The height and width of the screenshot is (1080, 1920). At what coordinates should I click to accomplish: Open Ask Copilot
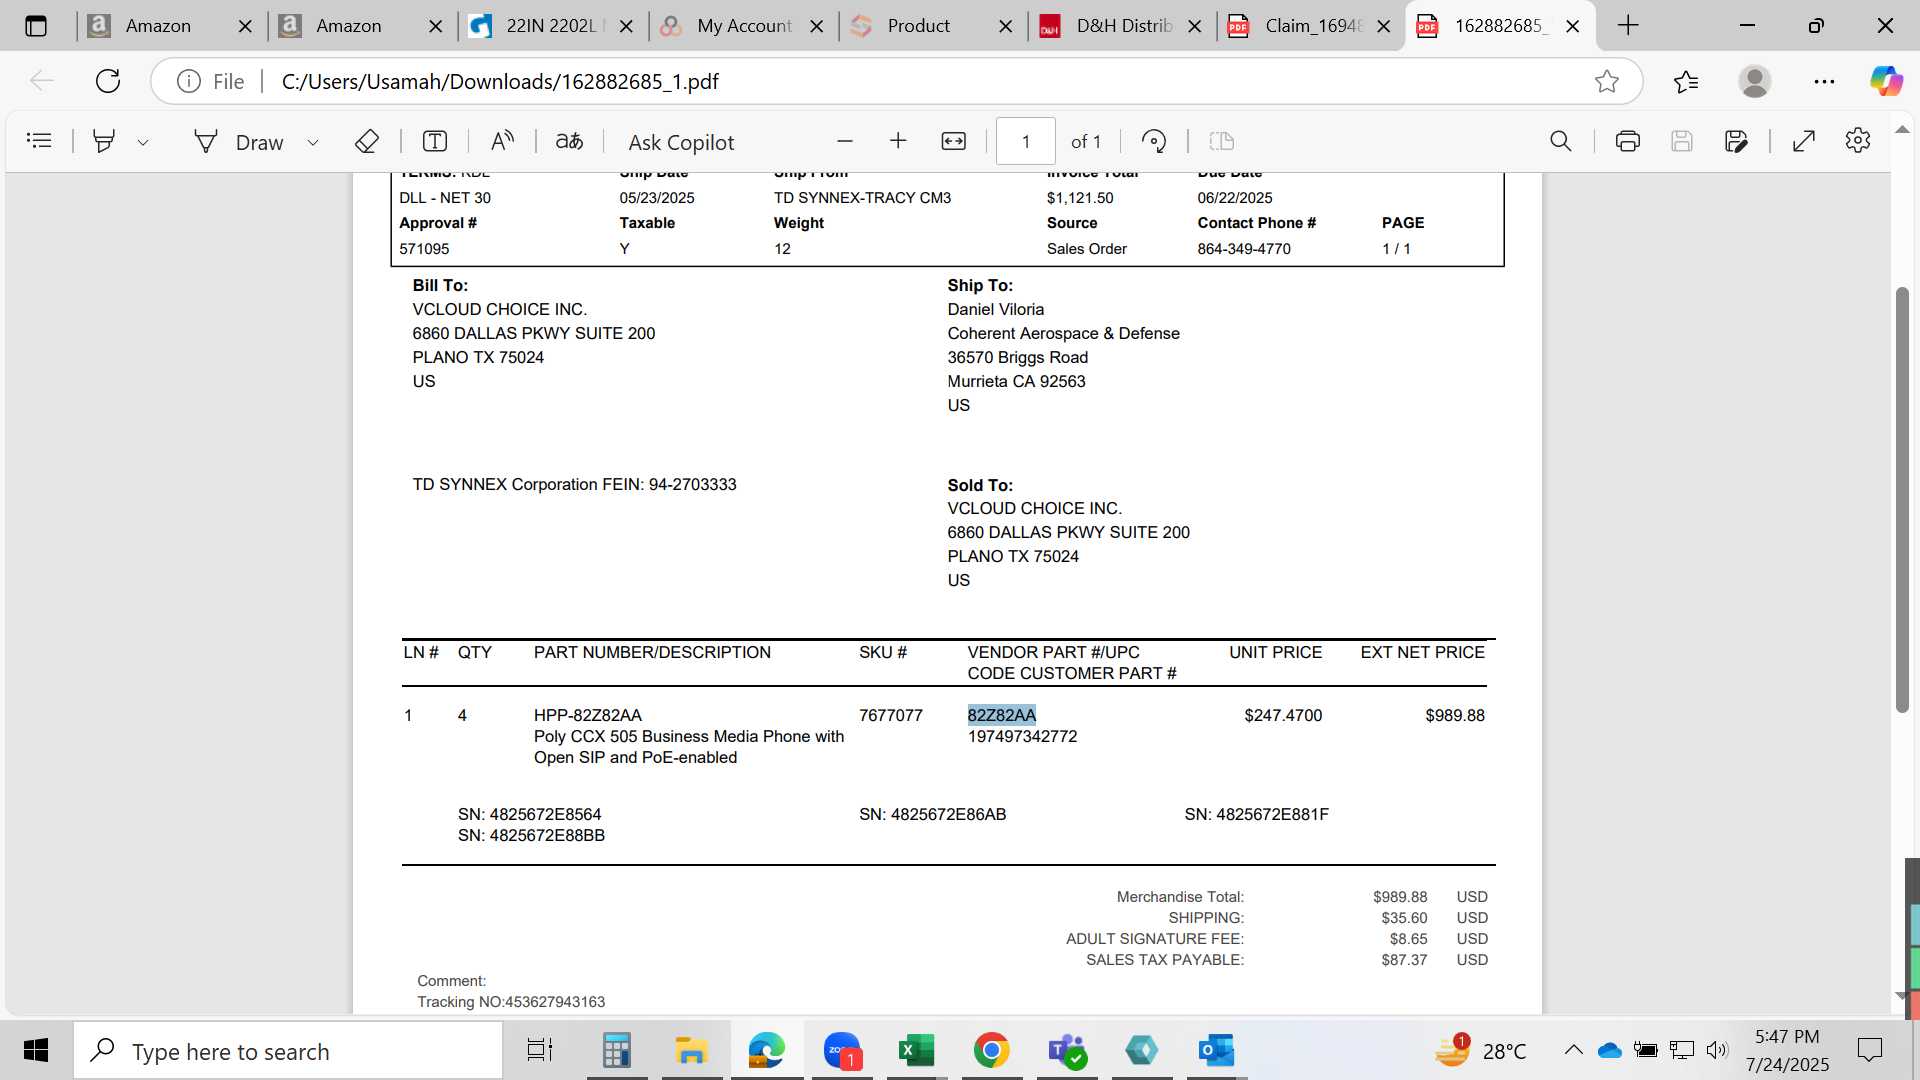pos(681,142)
